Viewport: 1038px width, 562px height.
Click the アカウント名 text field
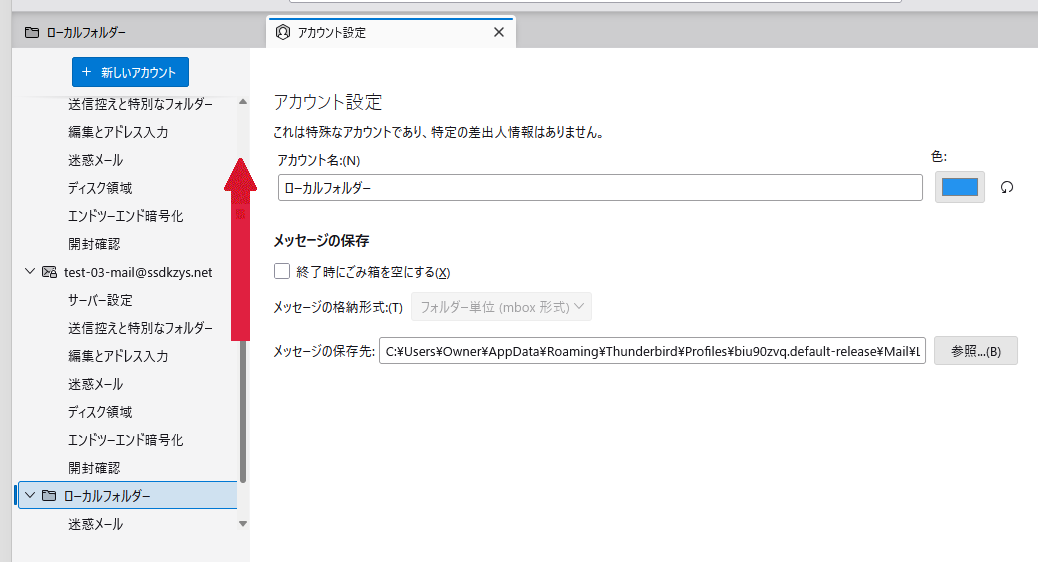pos(600,187)
